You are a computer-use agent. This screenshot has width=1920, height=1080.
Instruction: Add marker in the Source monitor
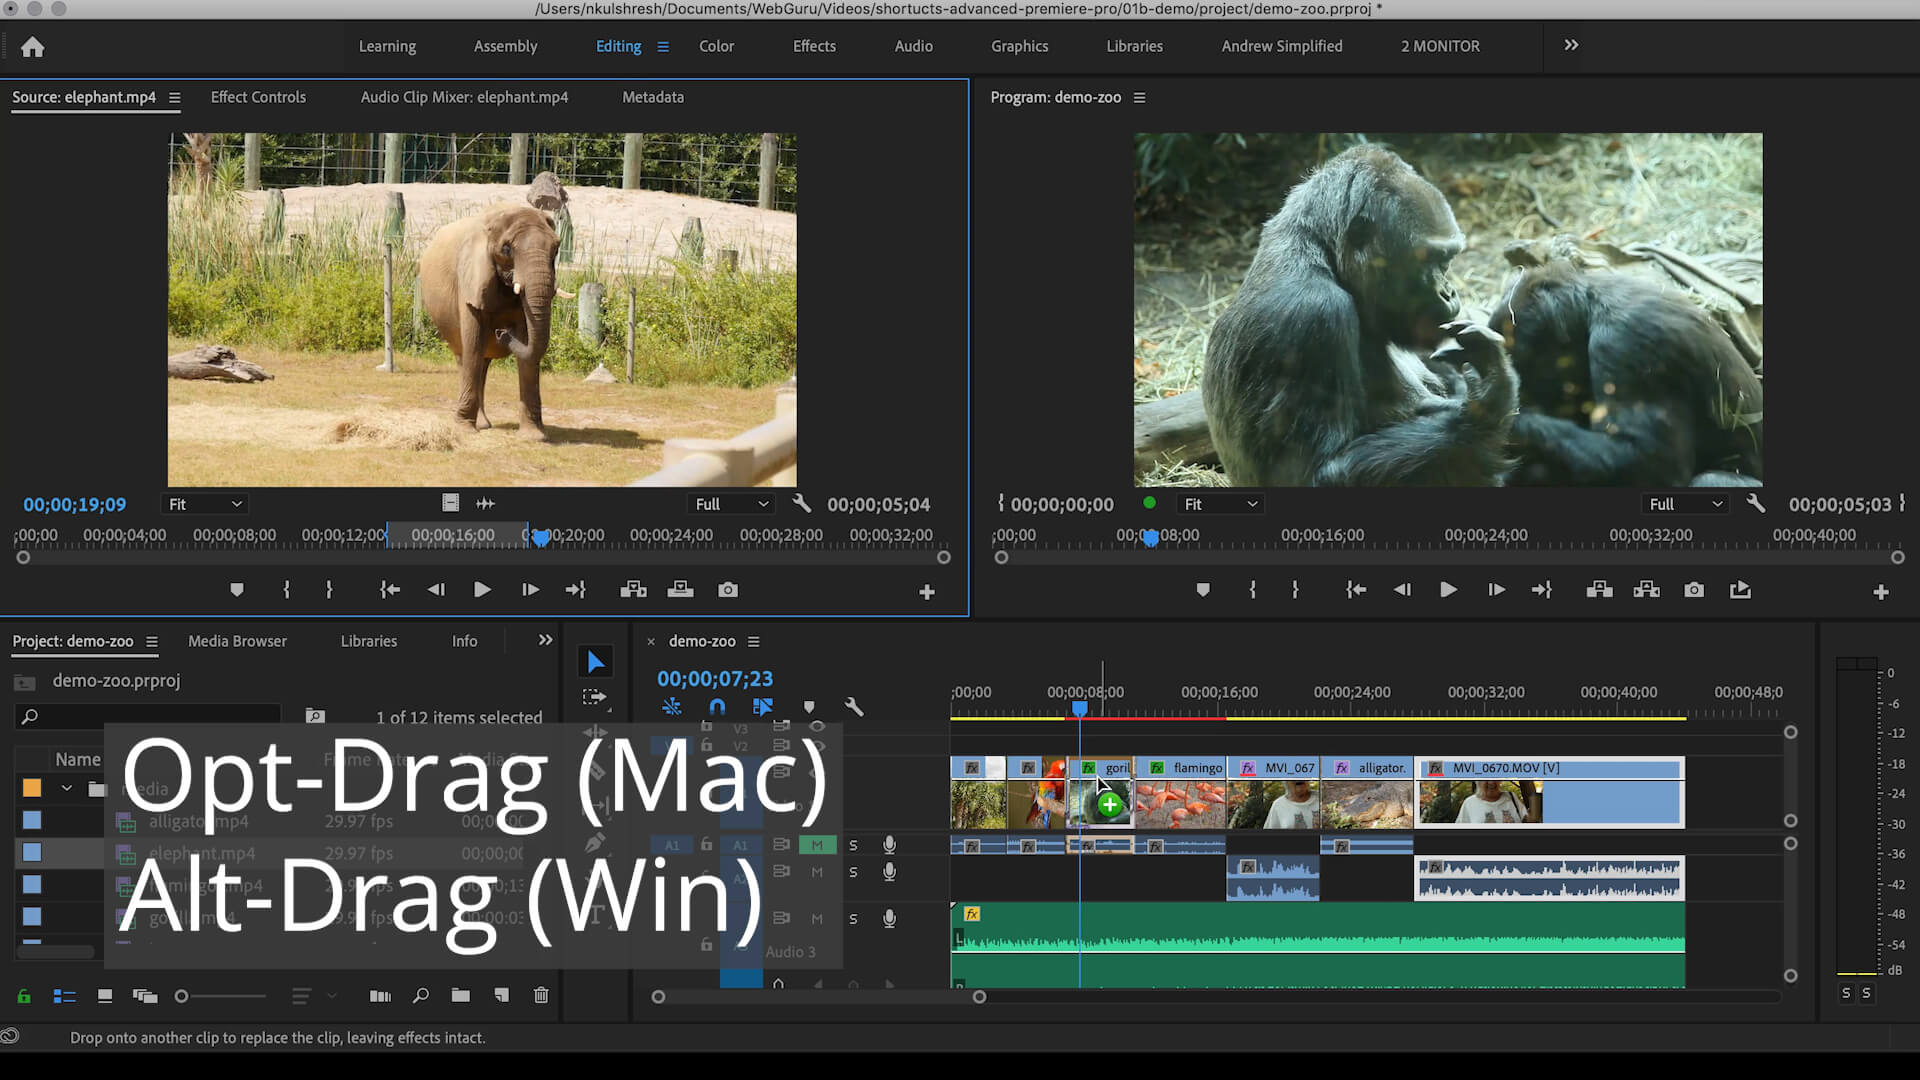tap(237, 590)
